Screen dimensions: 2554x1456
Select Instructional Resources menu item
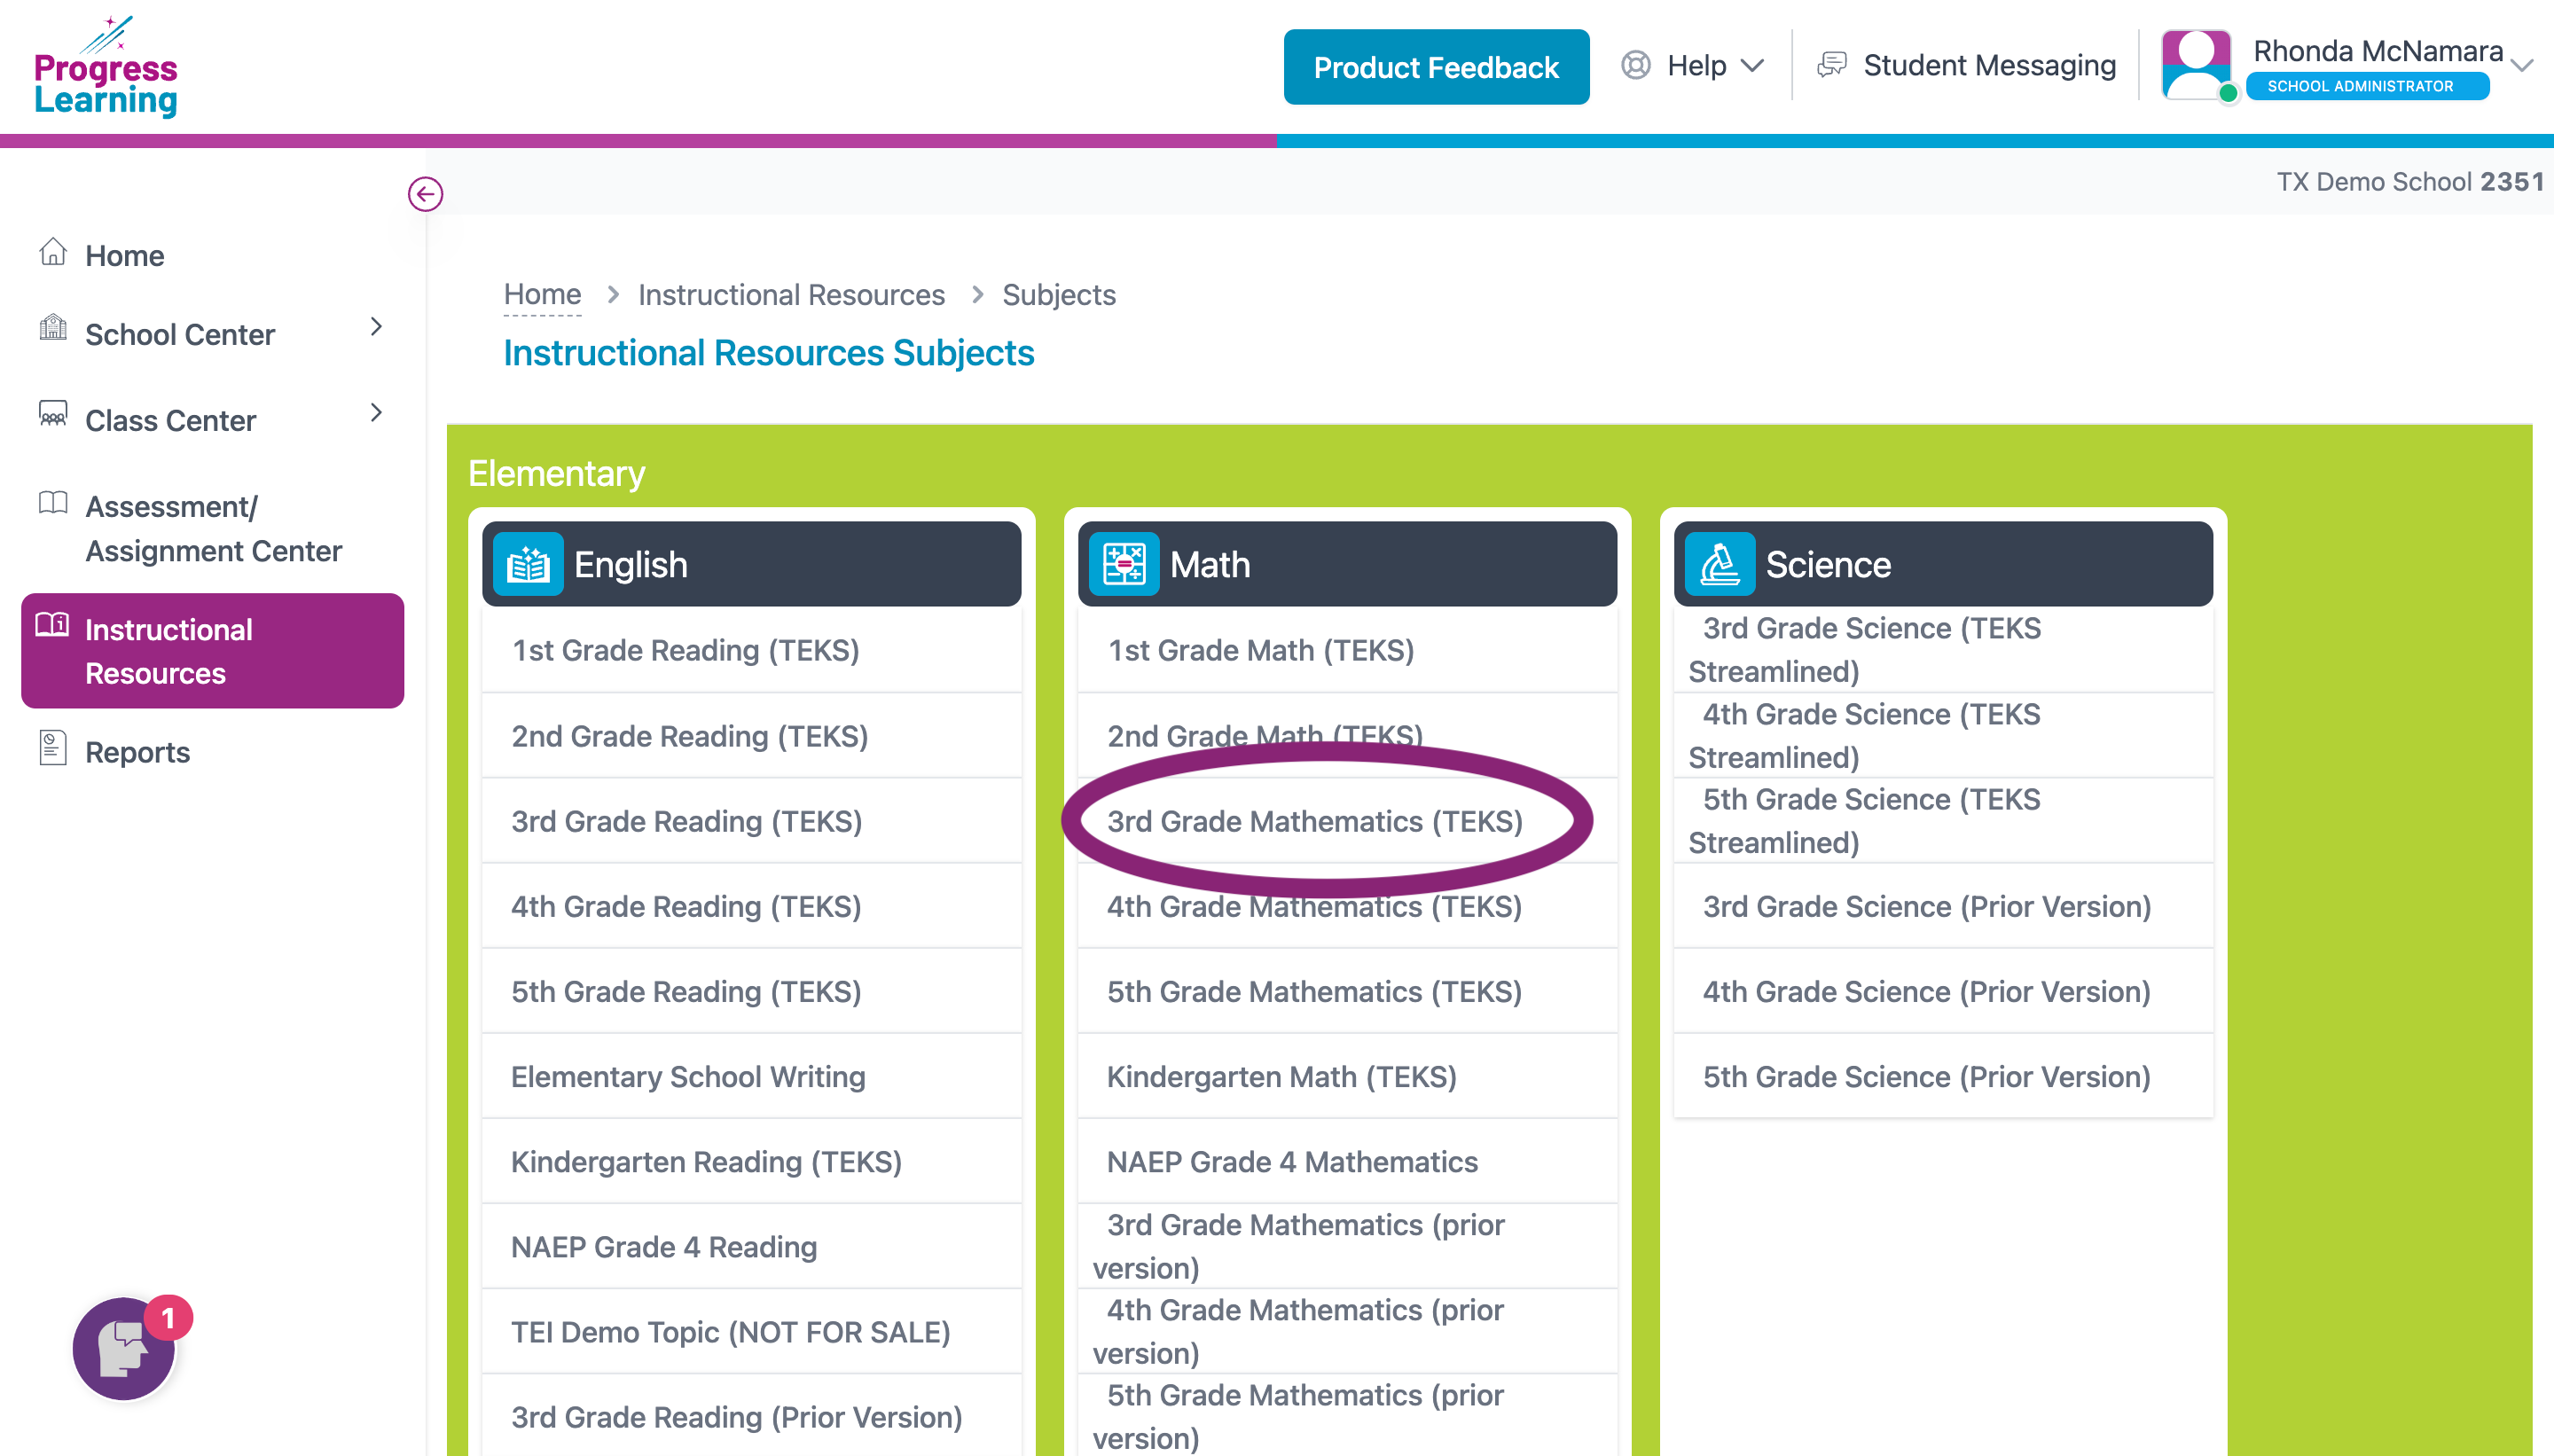tap(212, 651)
